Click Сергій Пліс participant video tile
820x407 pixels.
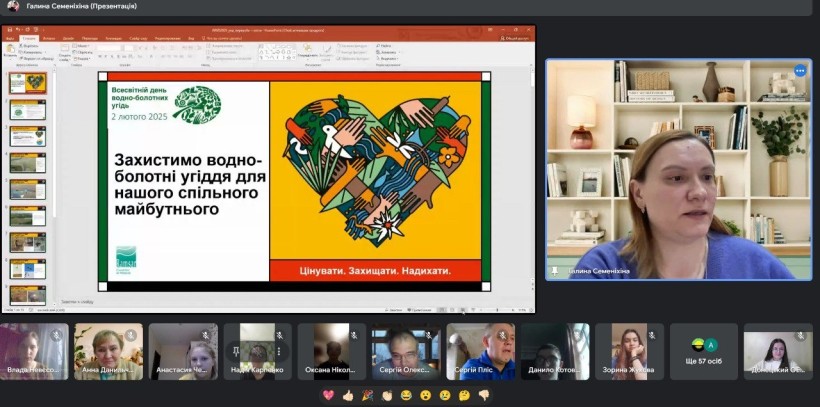481,352
